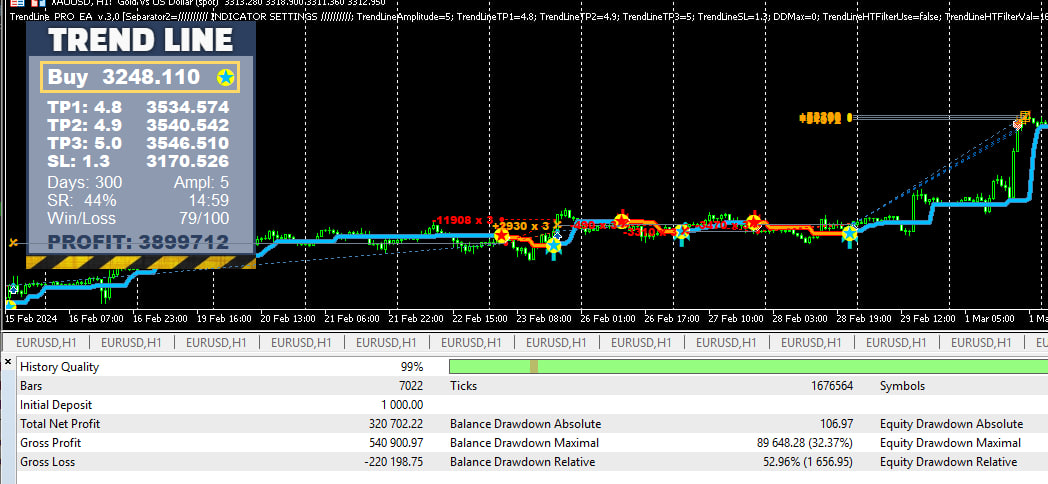This screenshot has width=1048, height=484.
Task: Click the TP1: 4.8 row in panel
Action: point(138,108)
